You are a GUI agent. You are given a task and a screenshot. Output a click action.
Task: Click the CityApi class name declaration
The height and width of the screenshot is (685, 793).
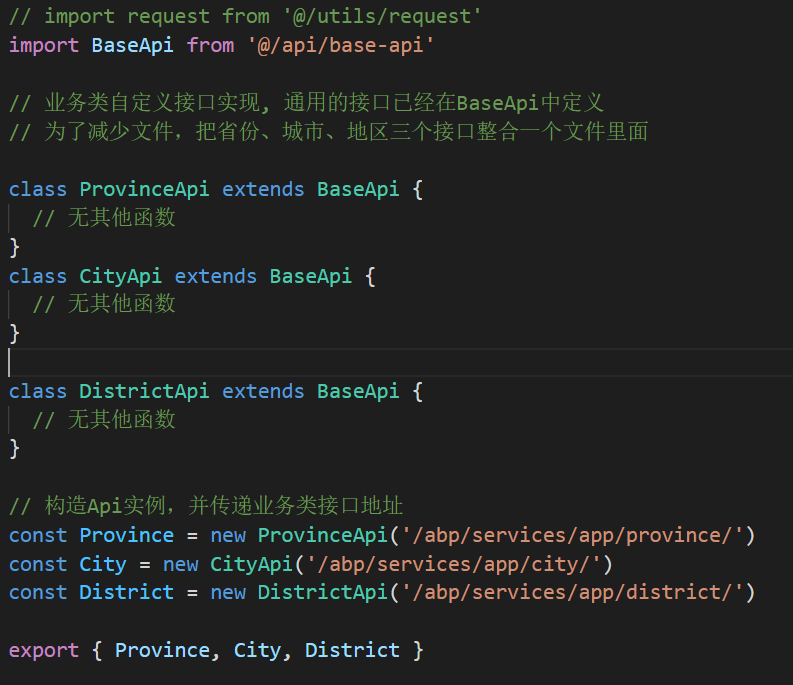coord(120,277)
